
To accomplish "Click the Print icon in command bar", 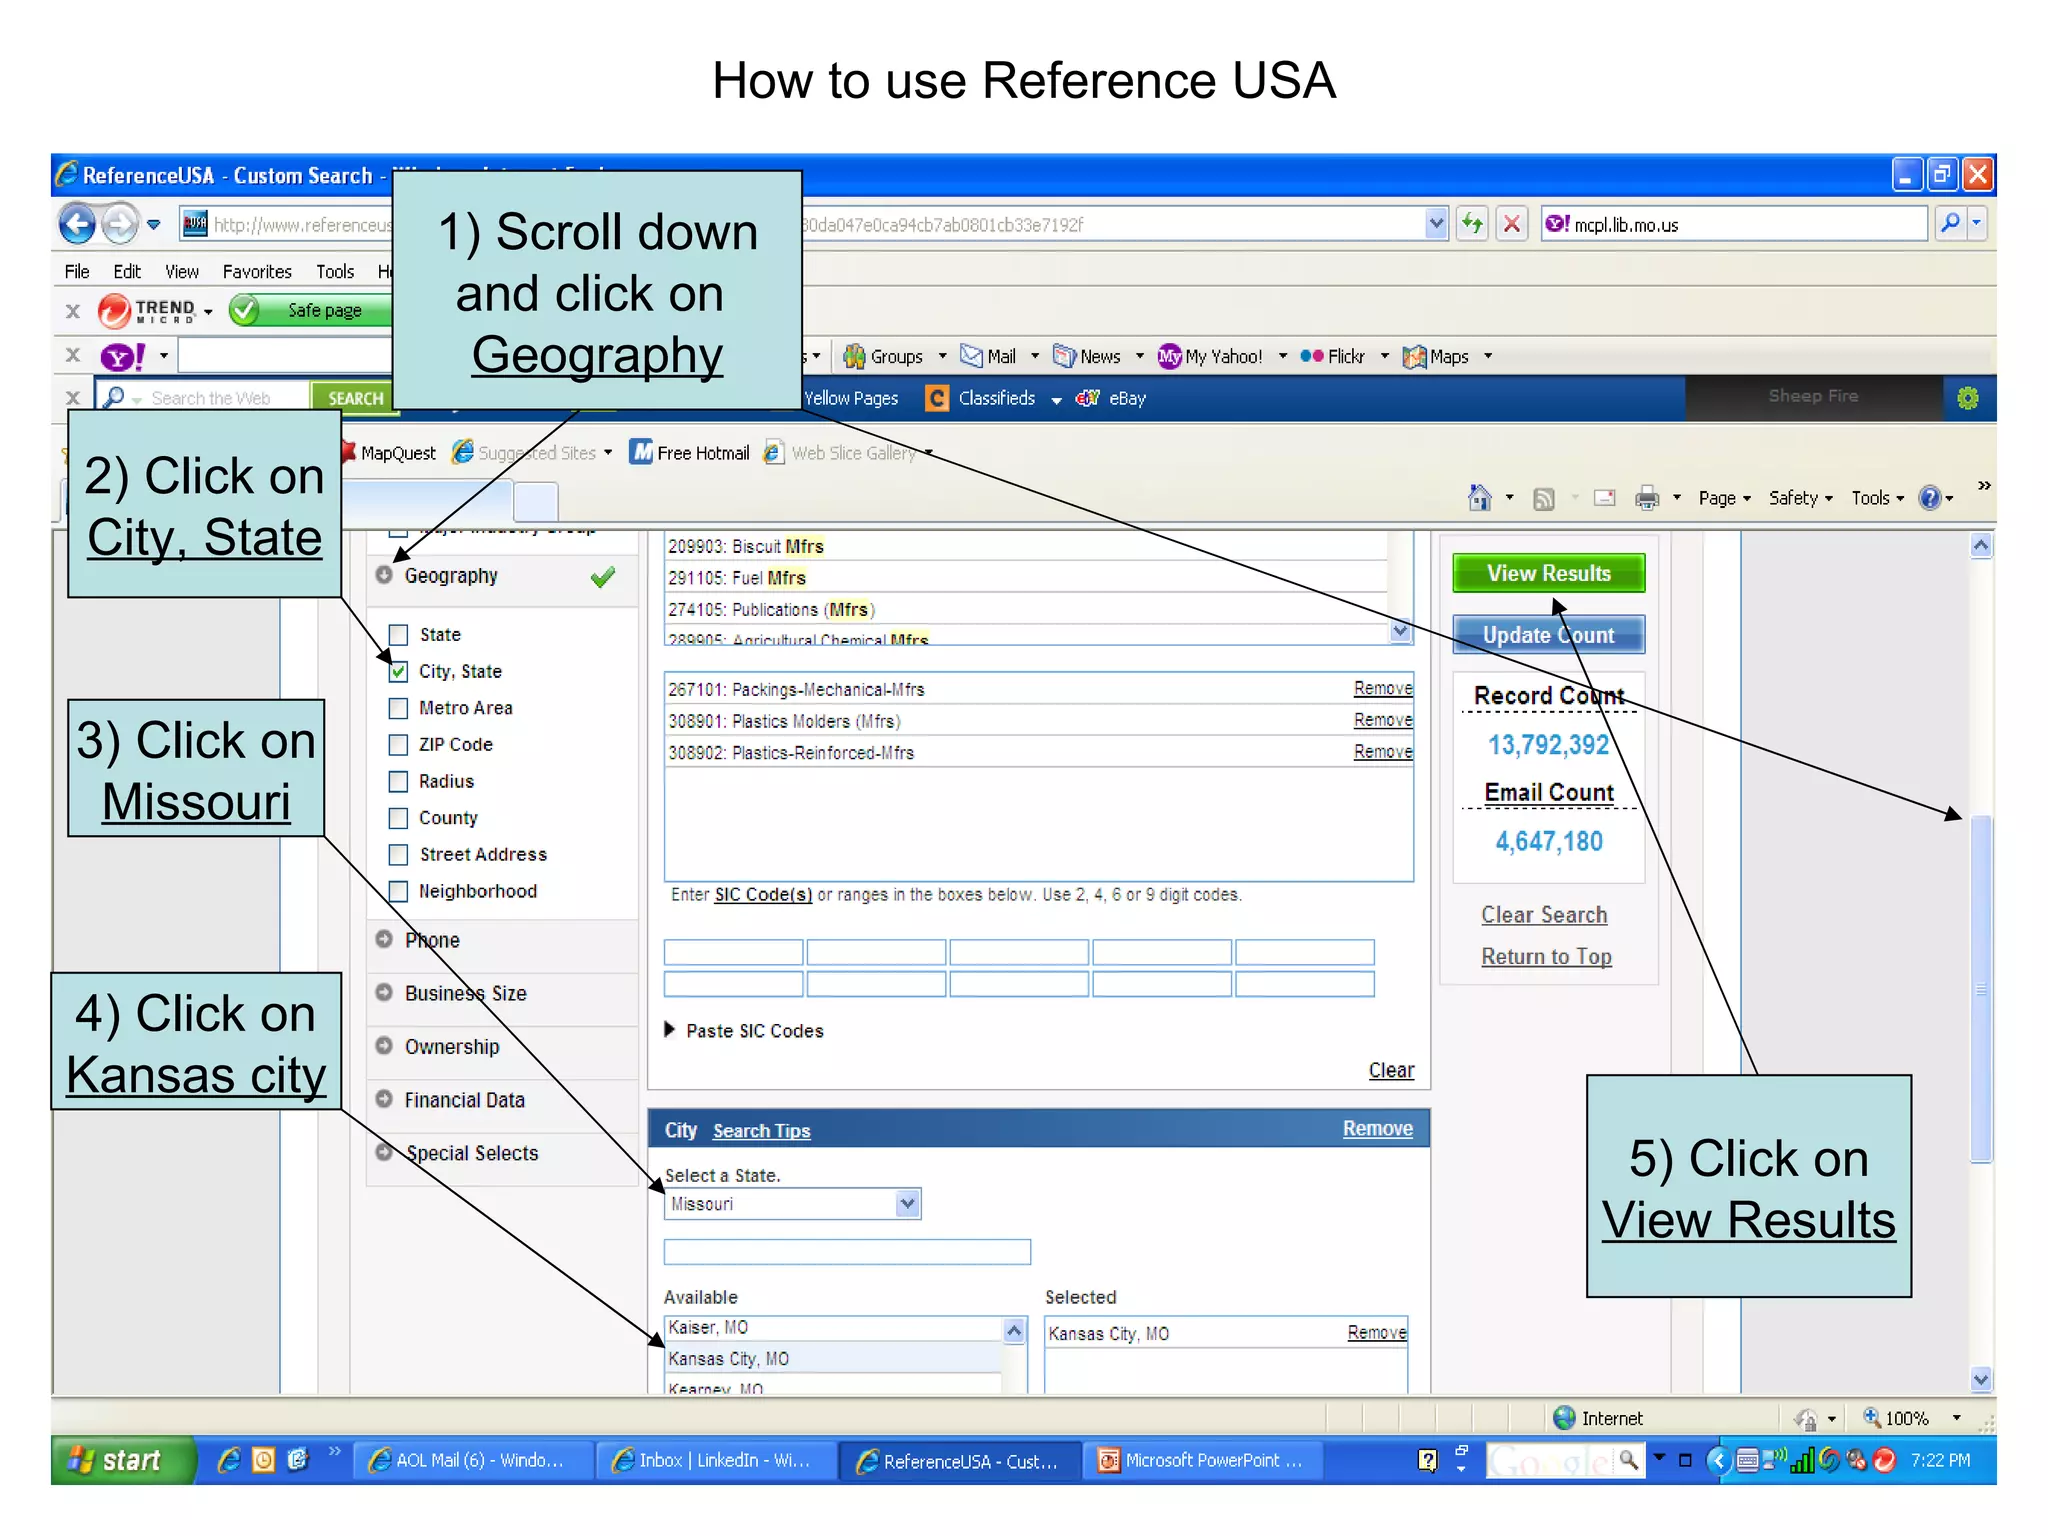I will 1646,497.
